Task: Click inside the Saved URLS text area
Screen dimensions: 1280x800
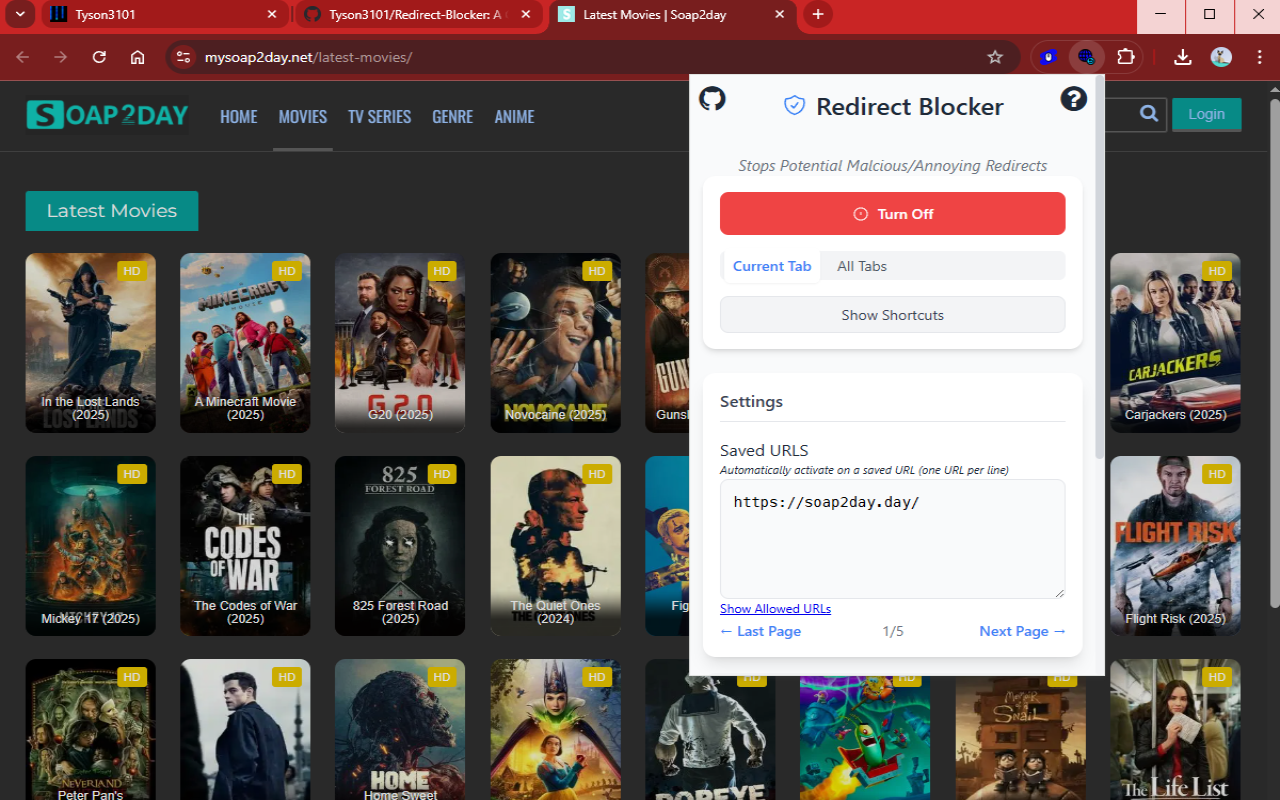Action: click(x=892, y=539)
